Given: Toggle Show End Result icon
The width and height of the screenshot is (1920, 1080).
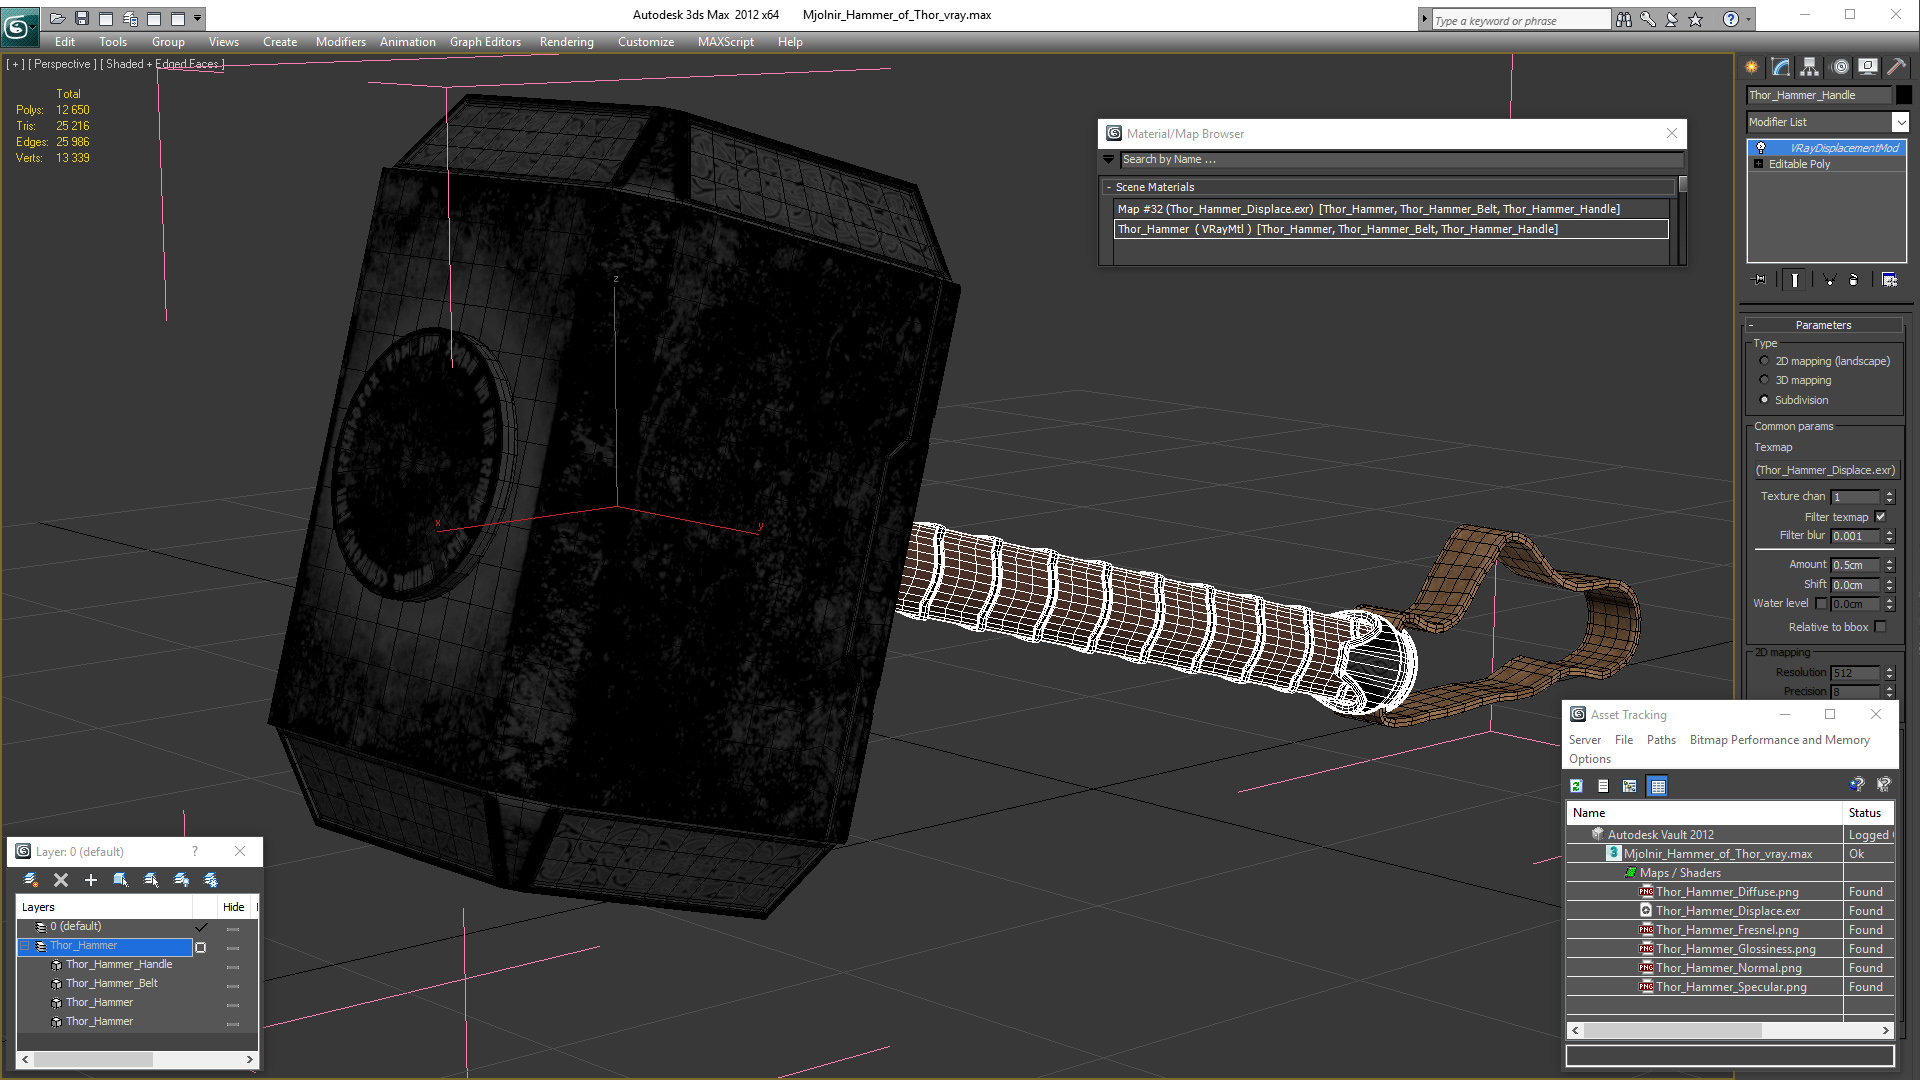Looking at the screenshot, I should pos(1795,280).
